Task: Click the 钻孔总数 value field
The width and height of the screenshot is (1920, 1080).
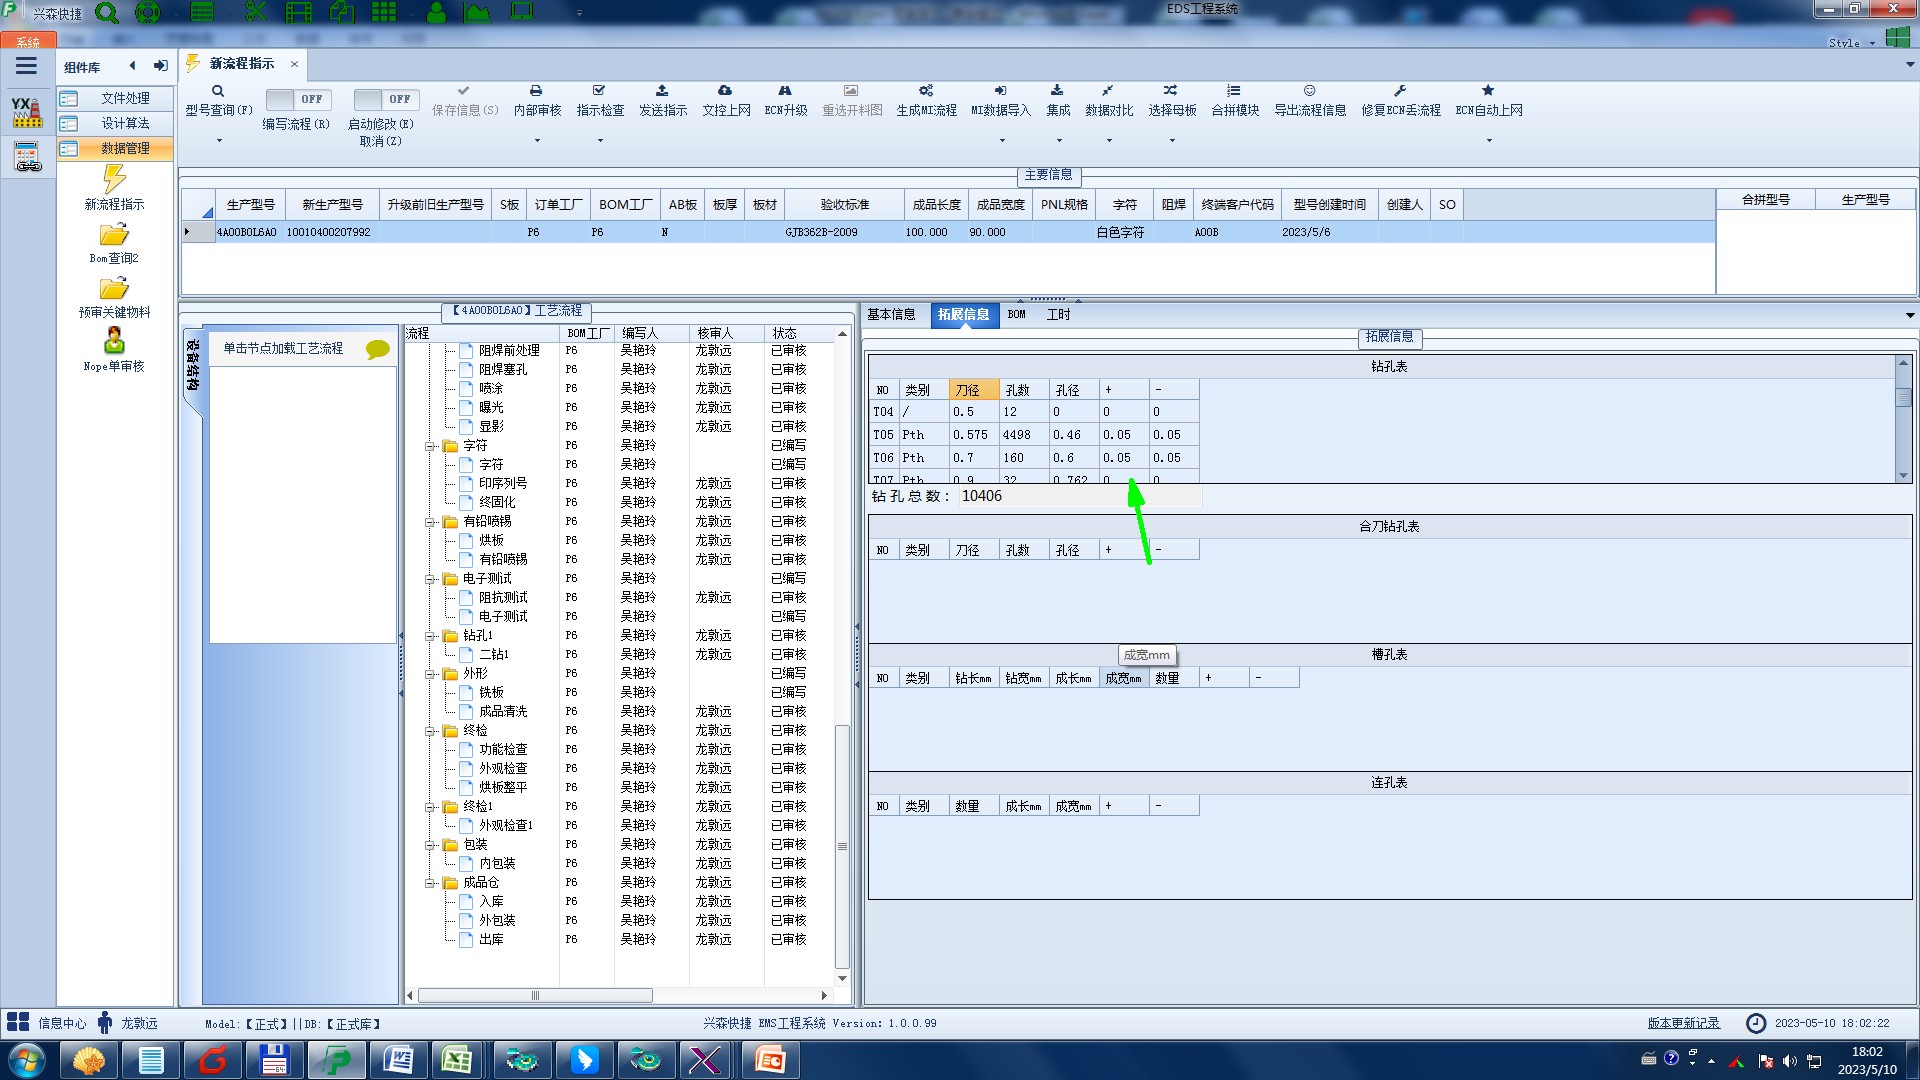Action: [x=1079, y=496]
